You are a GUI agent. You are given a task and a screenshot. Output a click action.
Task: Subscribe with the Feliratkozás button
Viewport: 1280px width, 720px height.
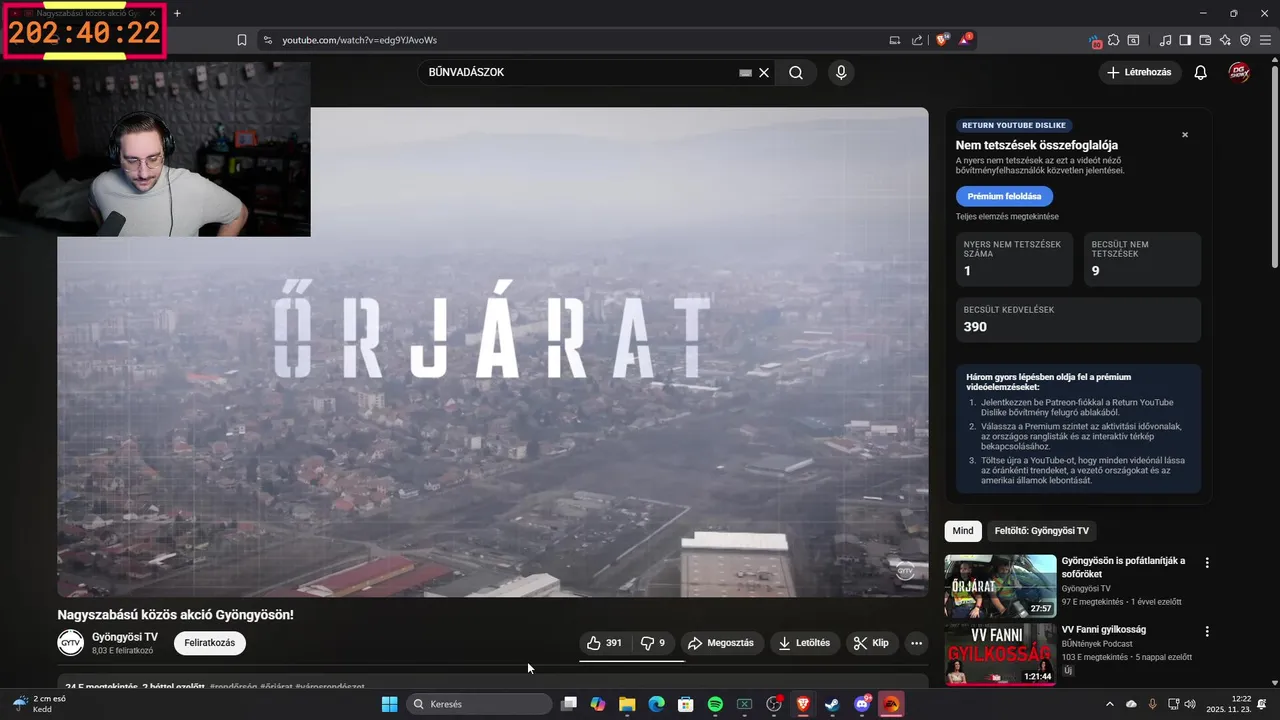pos(210,643)
